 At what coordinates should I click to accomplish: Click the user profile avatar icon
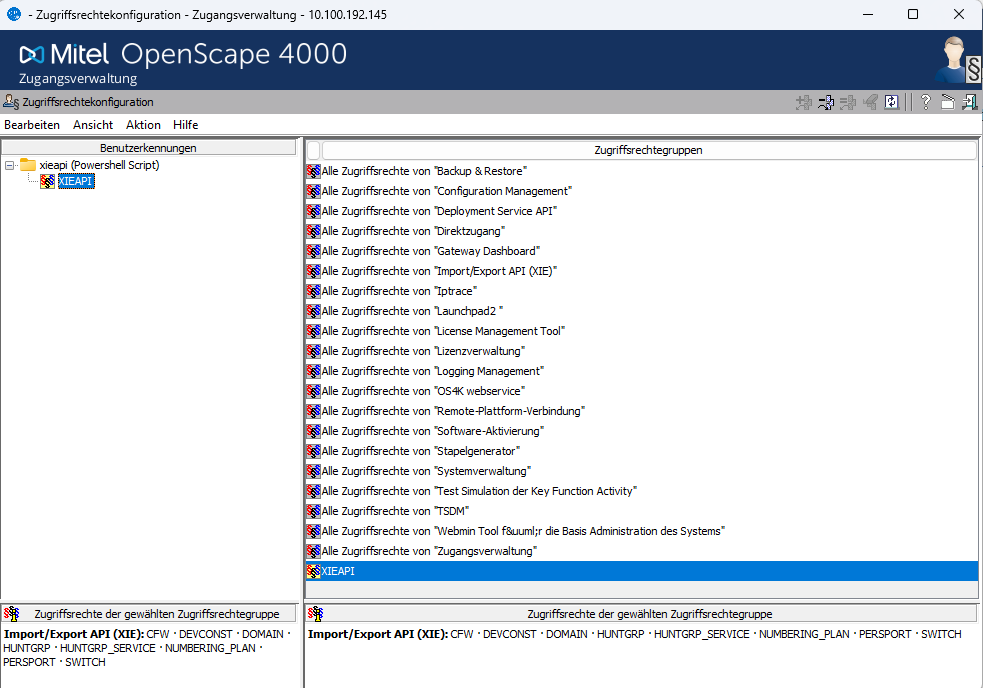pyautogui.click(x=959, y=60)
